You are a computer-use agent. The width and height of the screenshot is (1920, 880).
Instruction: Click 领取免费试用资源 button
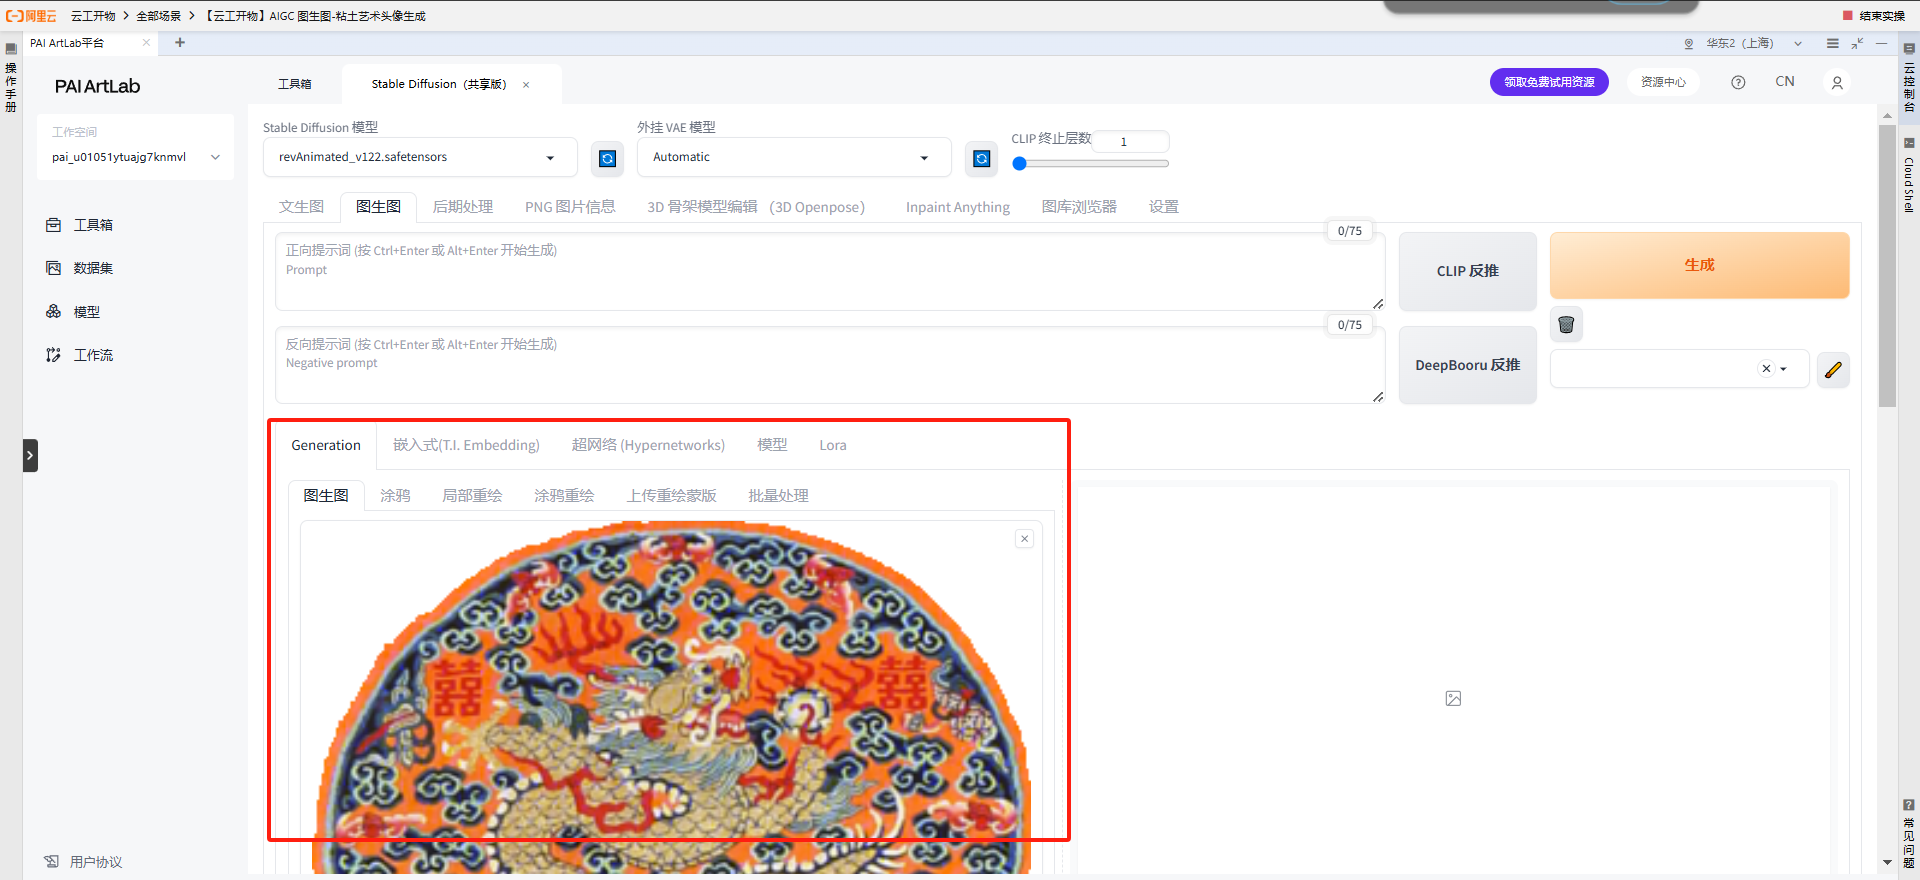pyautogui.click(x=1549, y=82)
